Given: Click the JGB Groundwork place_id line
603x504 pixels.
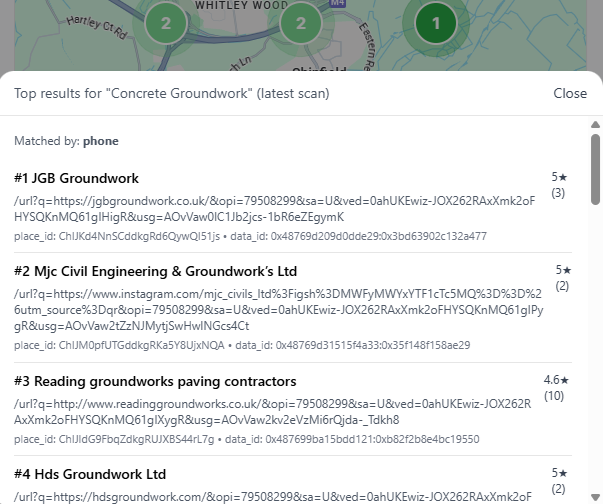Looking at the screenshot, I should pos(250,236).
